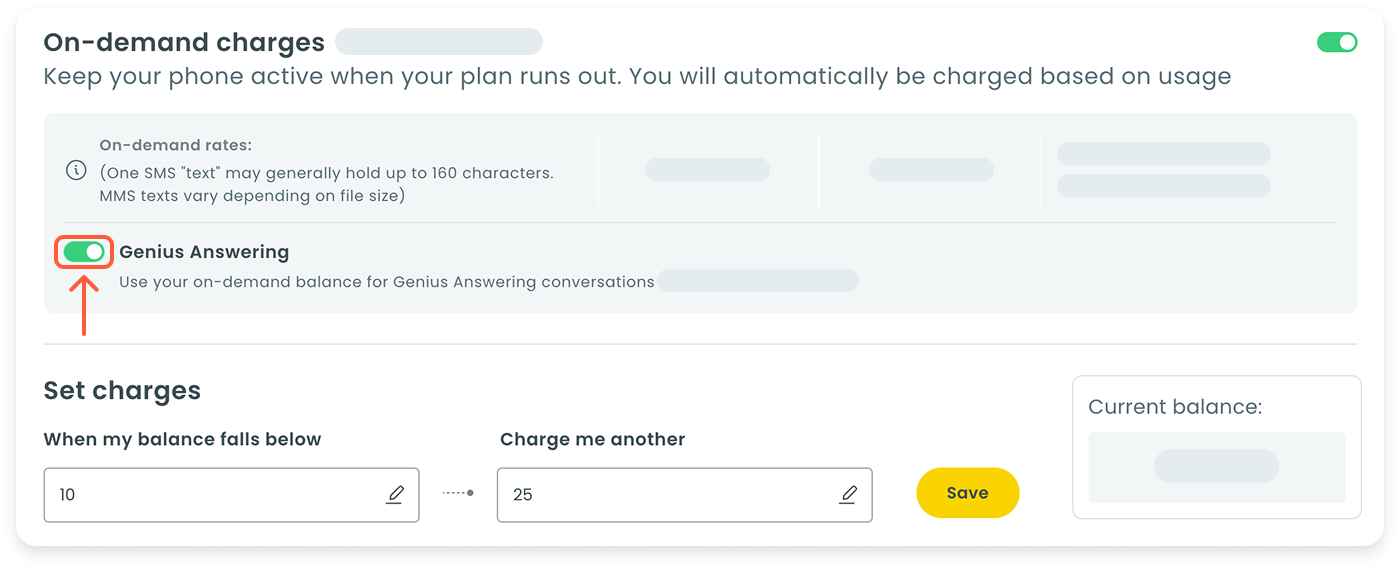Click the placeholder pill beside On-demand charges title
Image resolution: width=1400 pixels, height=570 pixels.
click(x=438, y=42)
